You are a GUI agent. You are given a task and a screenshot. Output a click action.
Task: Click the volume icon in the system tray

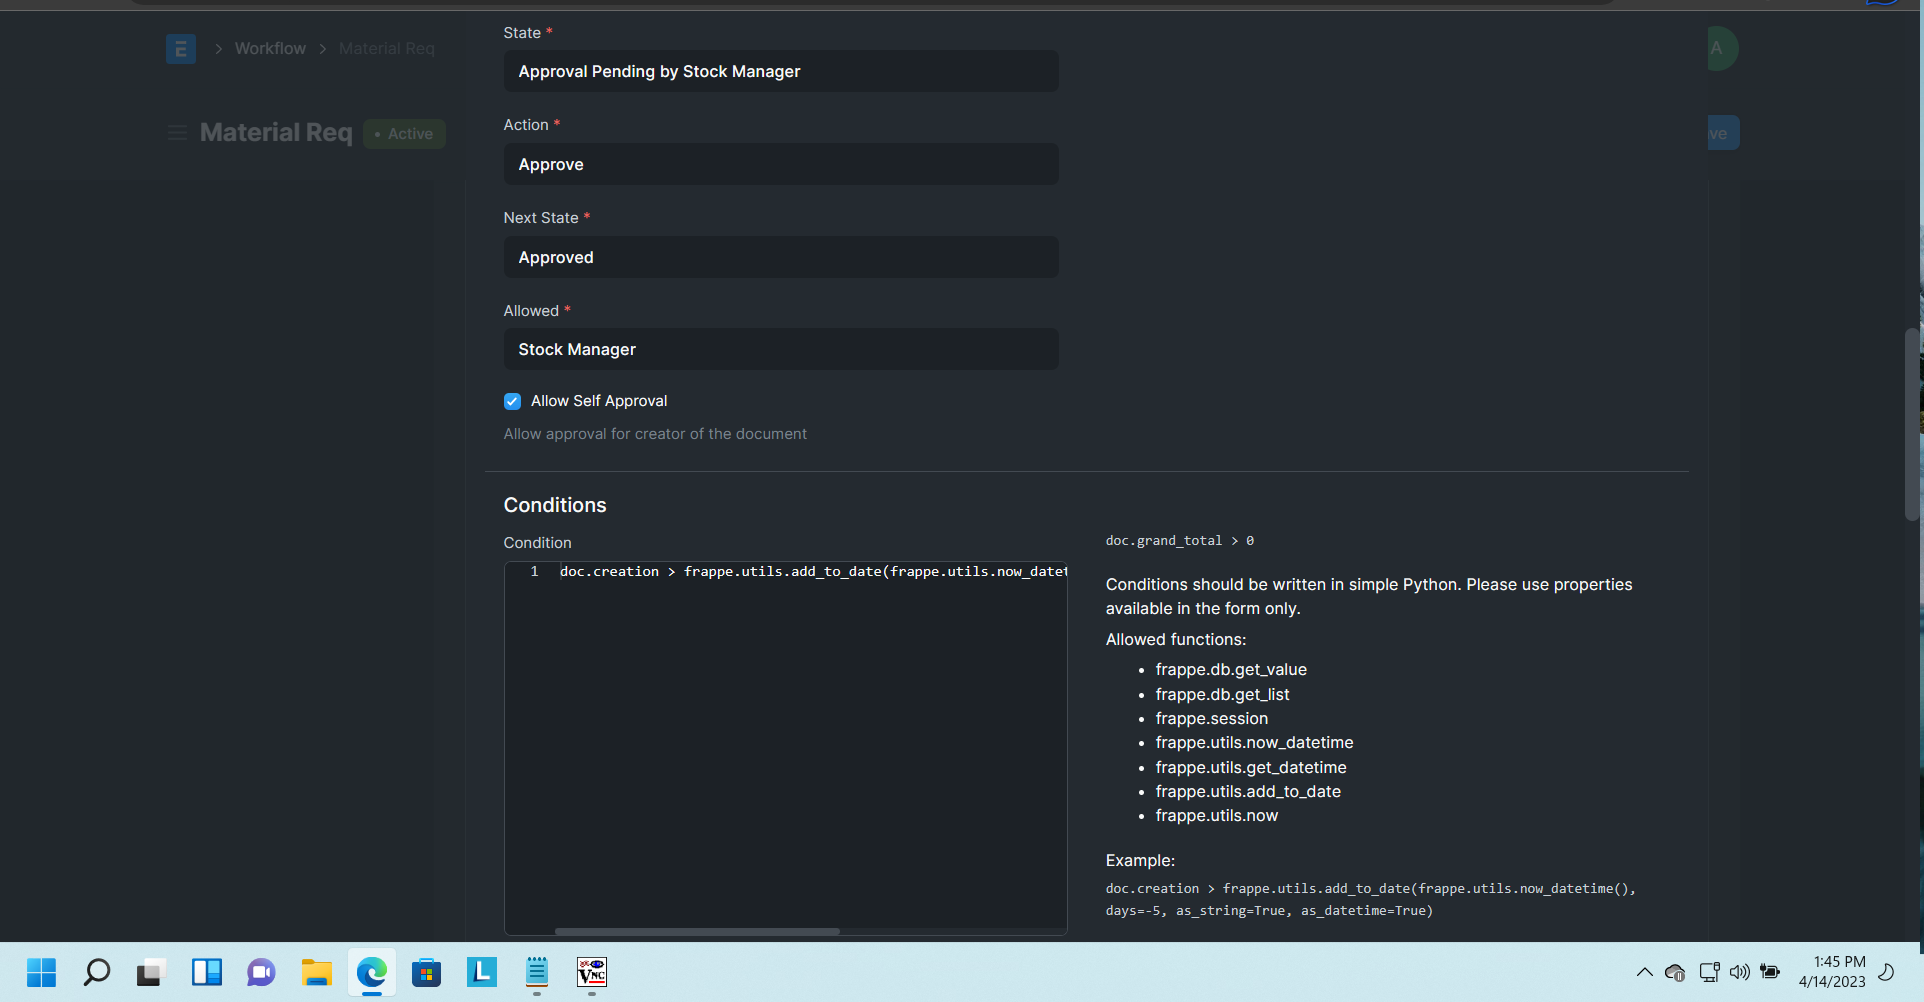click(1739, 971)
